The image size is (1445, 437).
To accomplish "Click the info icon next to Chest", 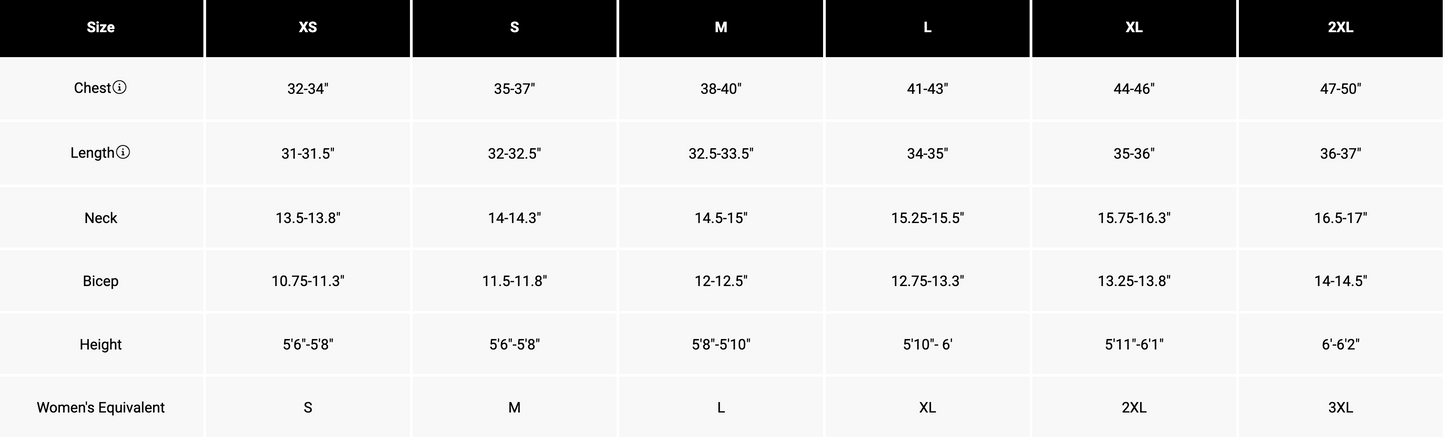I will (120, 87).
